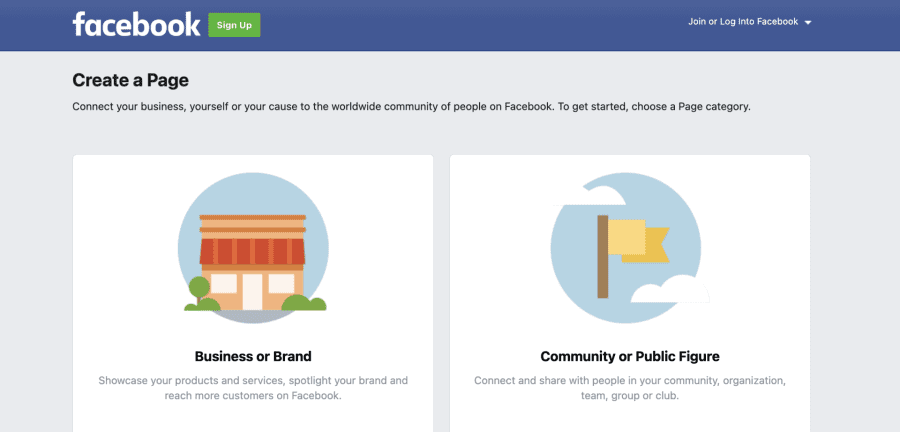Select the Business or Brand heading
The image size is (900, 432).
click(253, 356)
